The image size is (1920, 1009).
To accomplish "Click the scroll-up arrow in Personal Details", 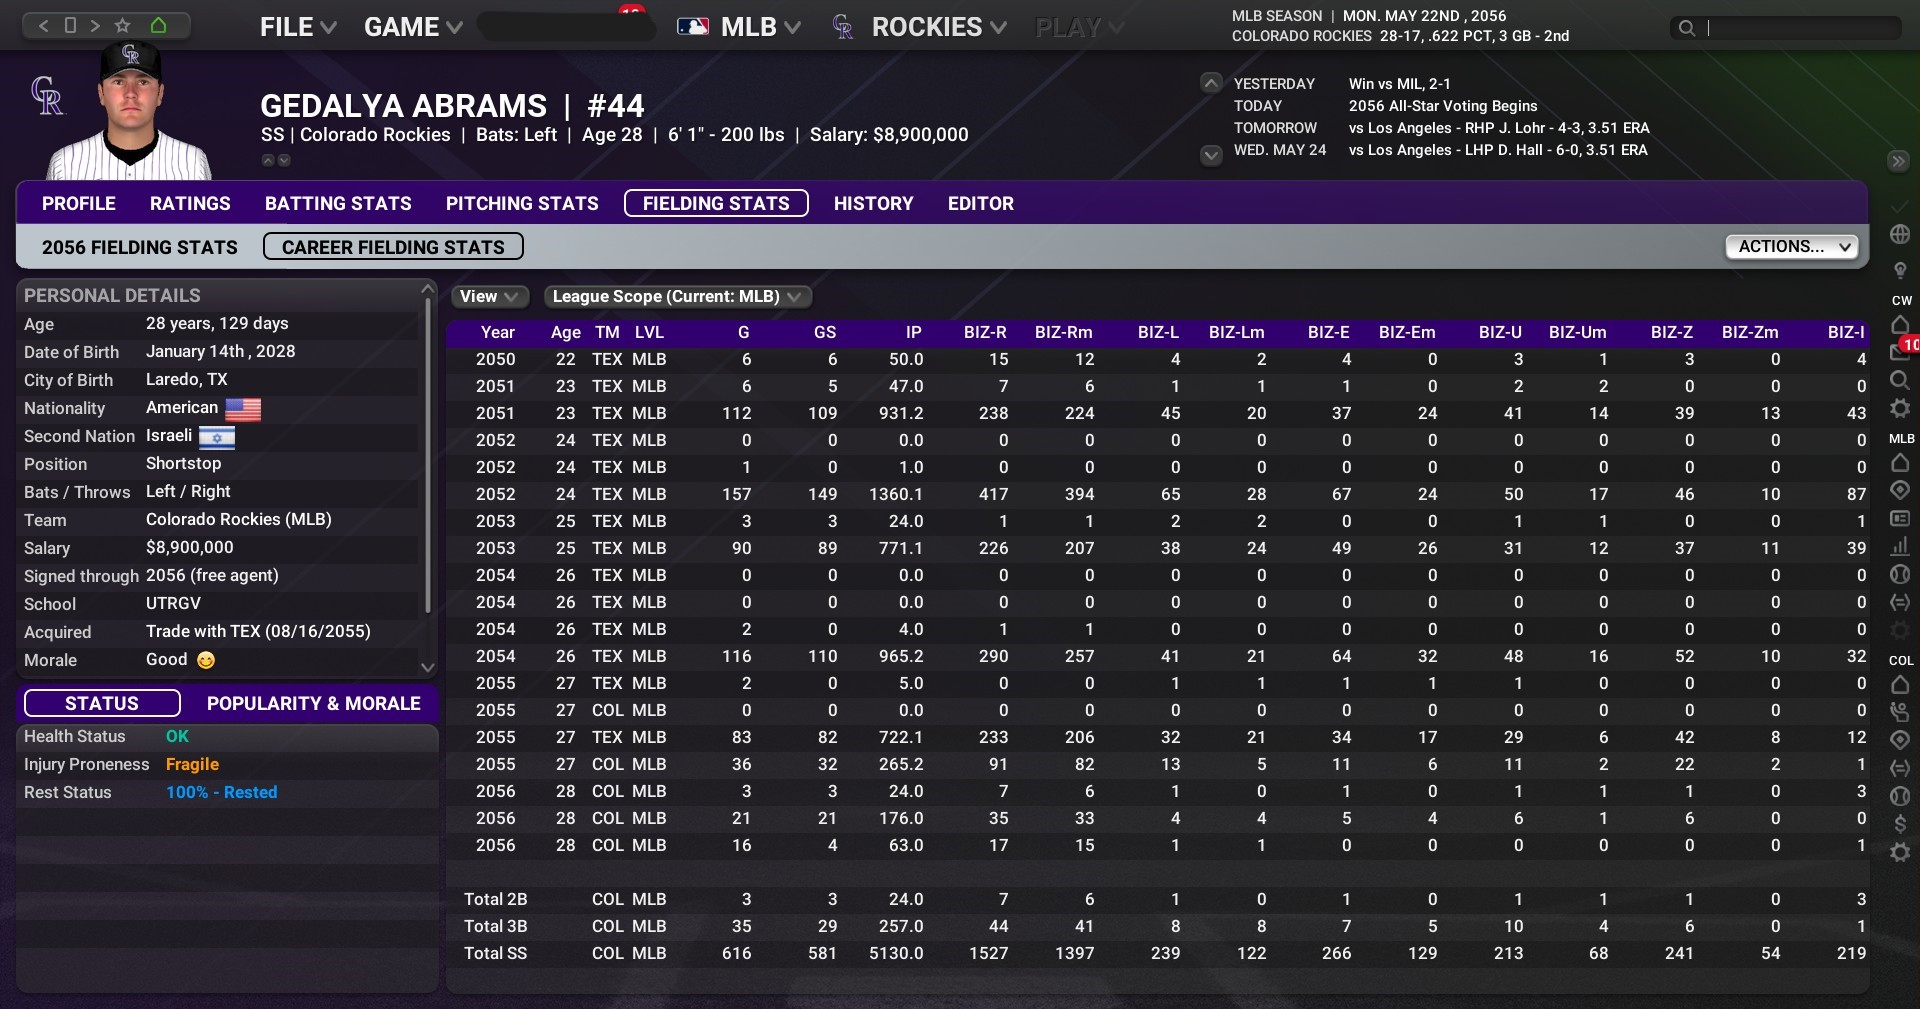I will click(428, 289).
